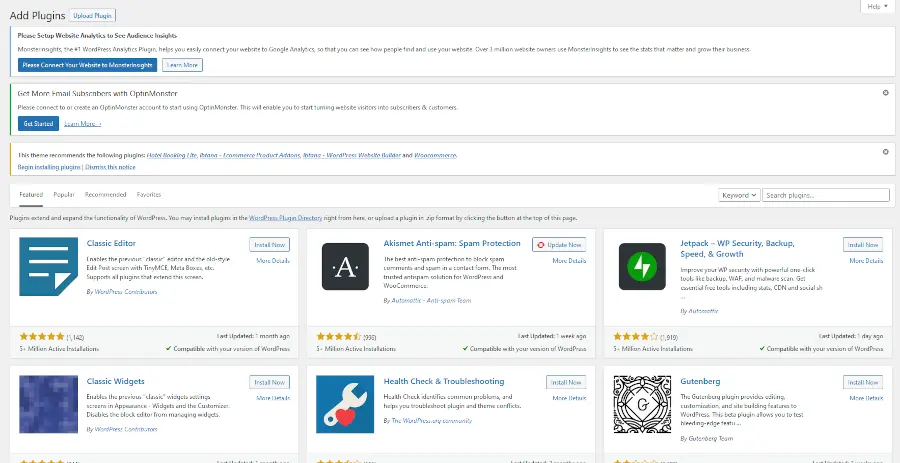Open the Classic Editor plugin icon

(48, 266)
